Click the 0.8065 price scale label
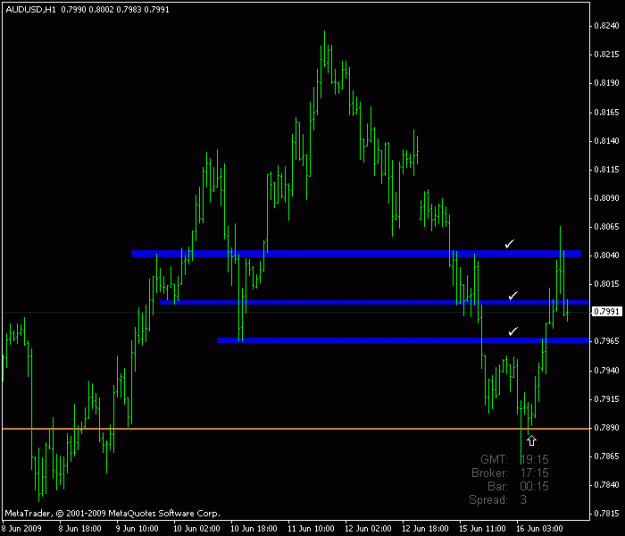Viewport: 625px width, 536px height. pos(607,227)
